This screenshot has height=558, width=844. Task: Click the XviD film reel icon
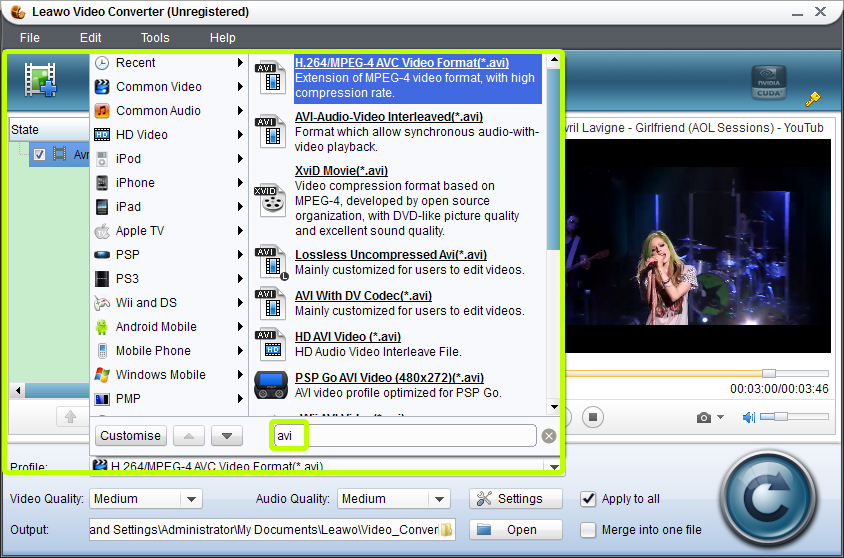pyautogui.click(x=272, y=201)
